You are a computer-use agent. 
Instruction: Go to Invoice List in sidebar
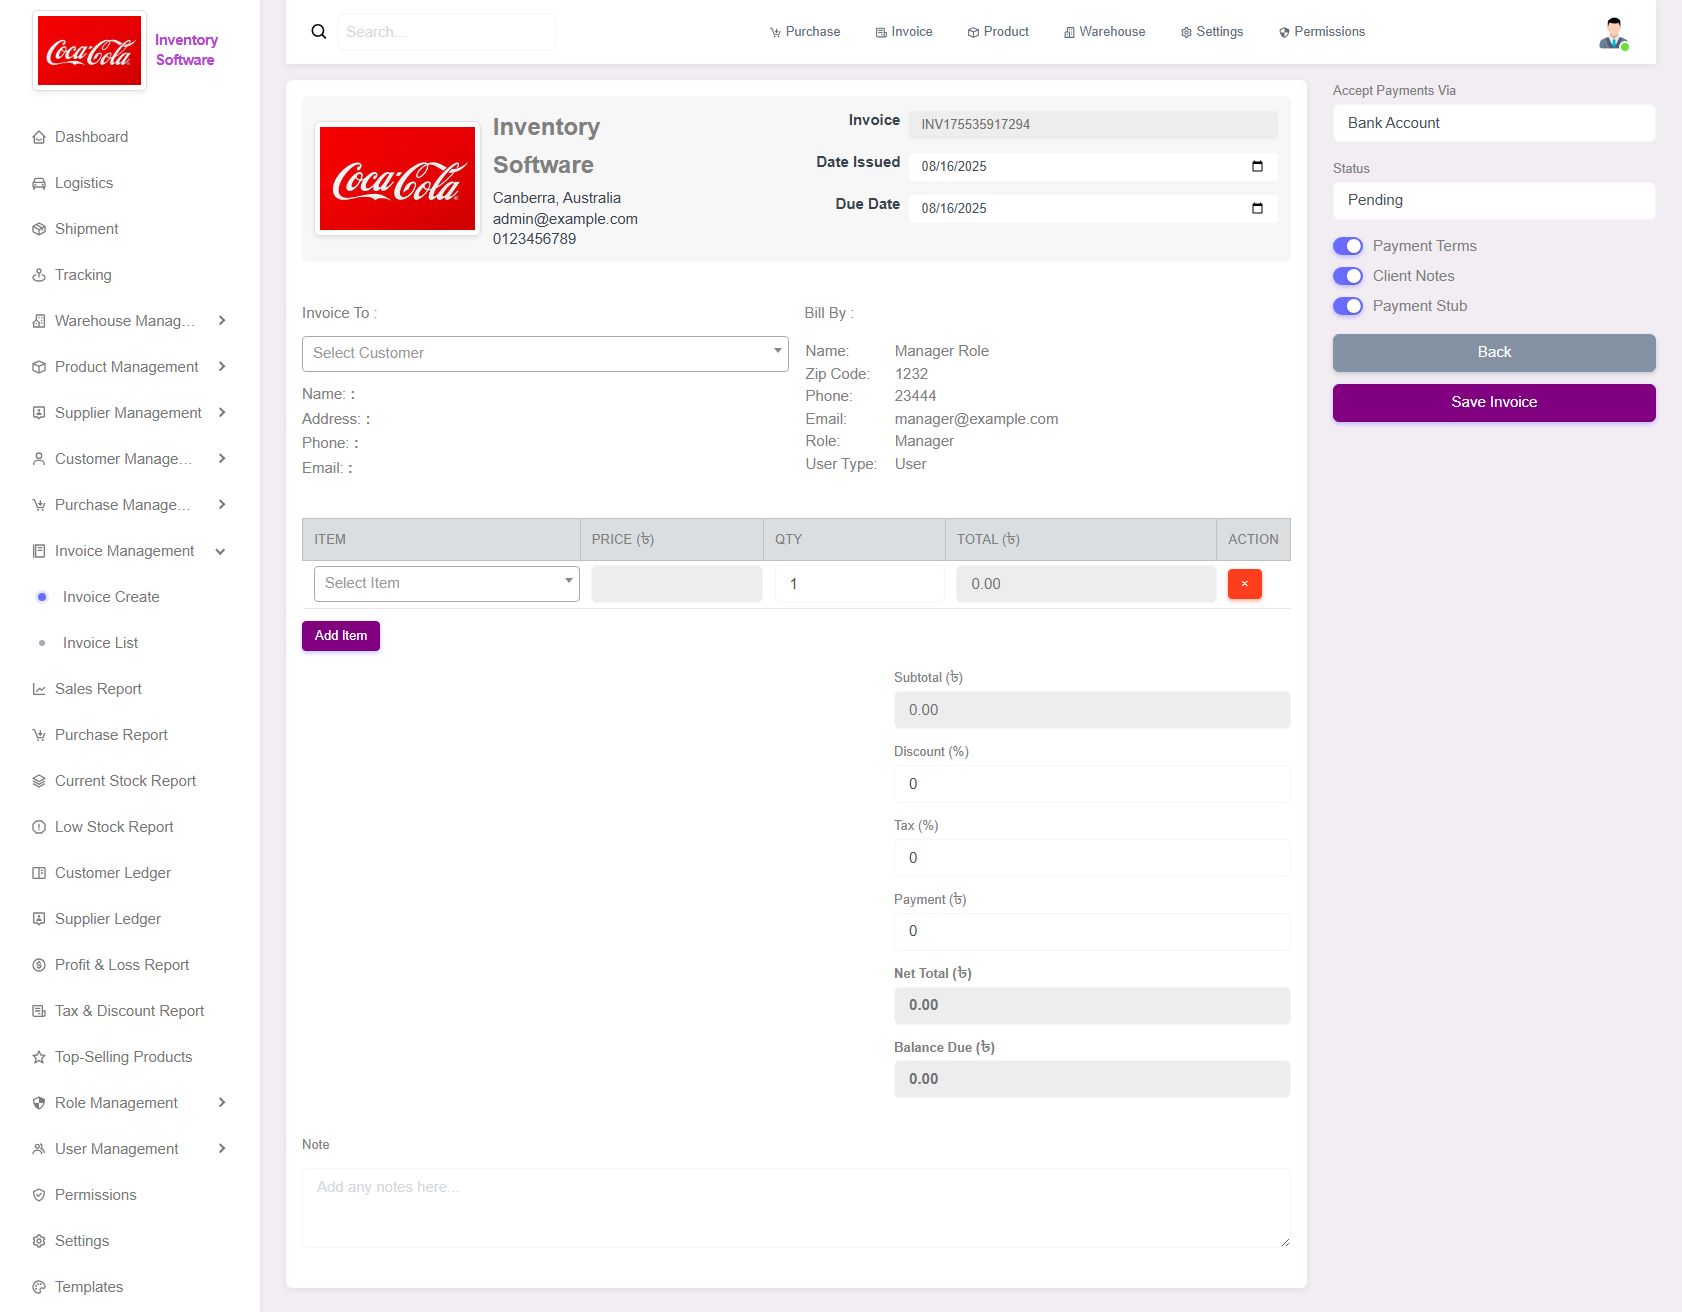coord(100,643)
